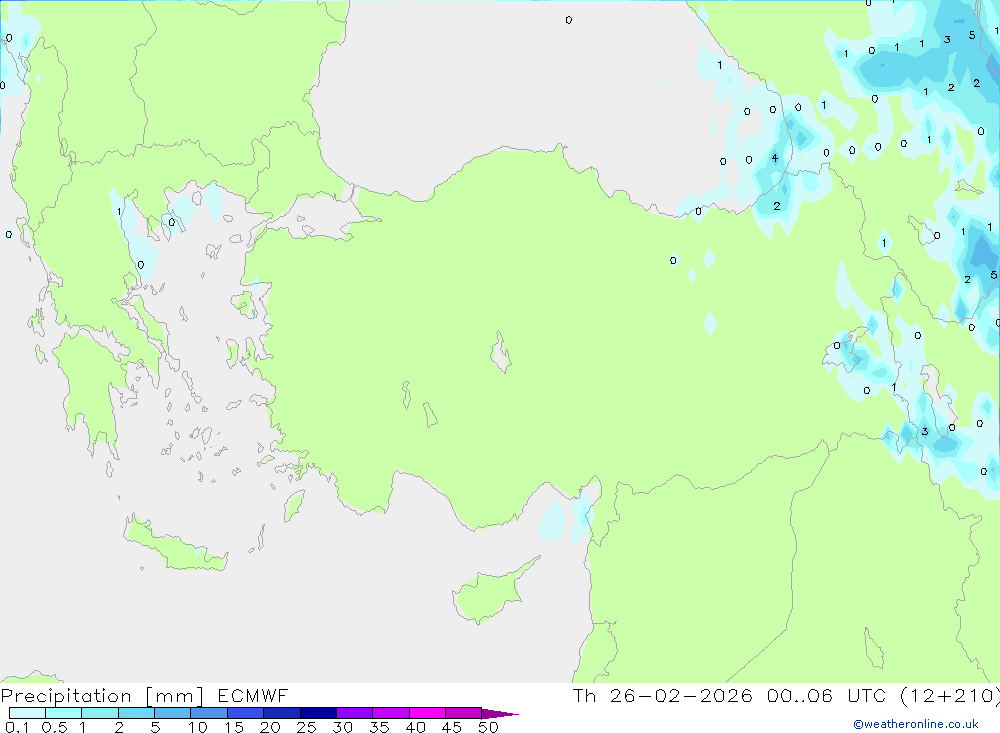Click the '0.1' legend scale label
Screen dimensions: 1000x733
tap(17, 727)
